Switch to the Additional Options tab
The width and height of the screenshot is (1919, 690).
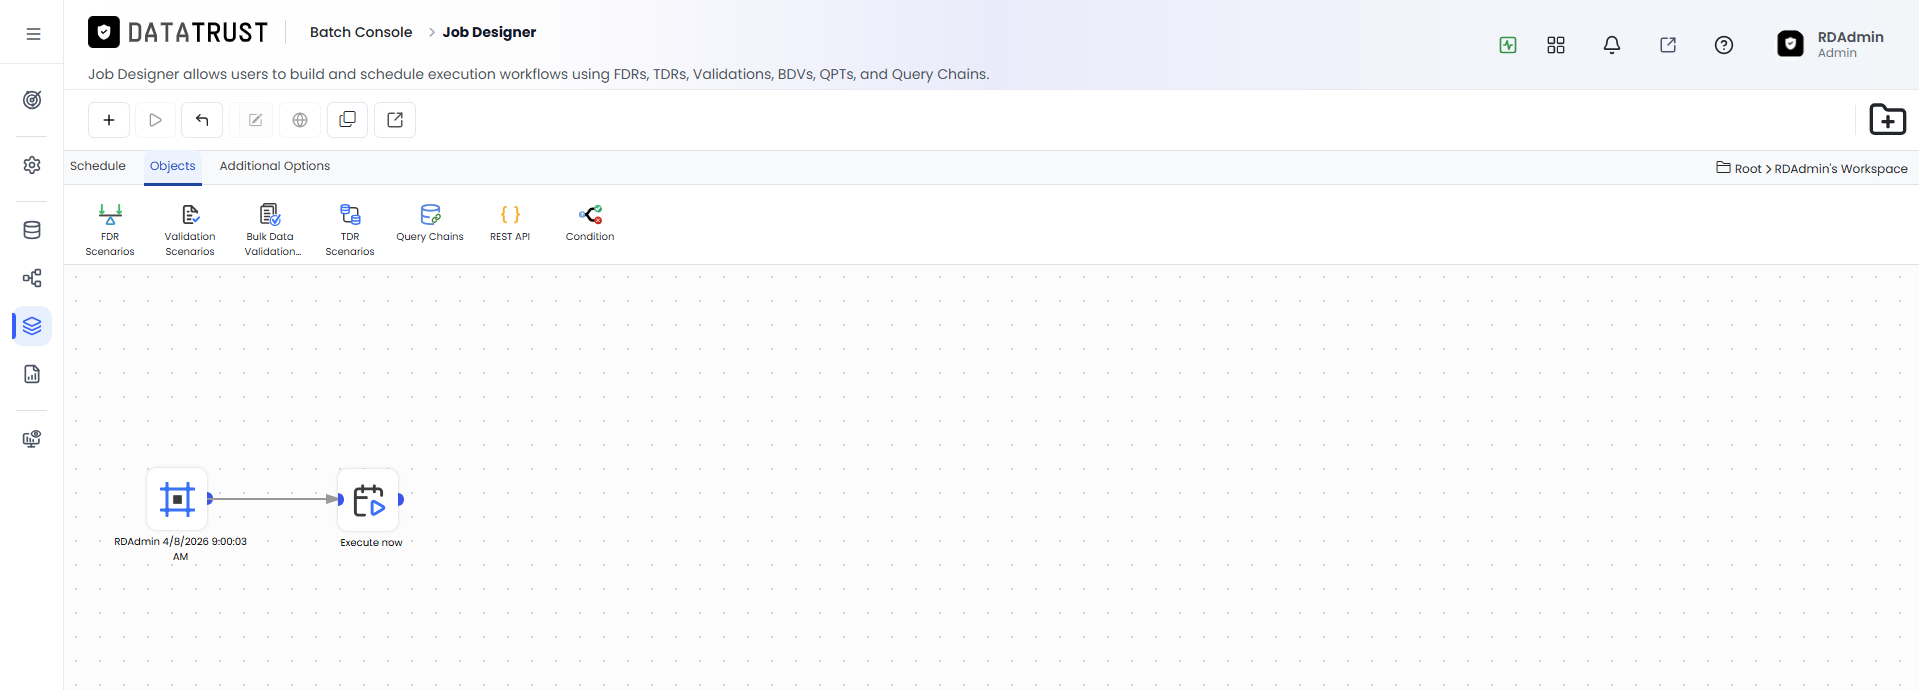275,166
